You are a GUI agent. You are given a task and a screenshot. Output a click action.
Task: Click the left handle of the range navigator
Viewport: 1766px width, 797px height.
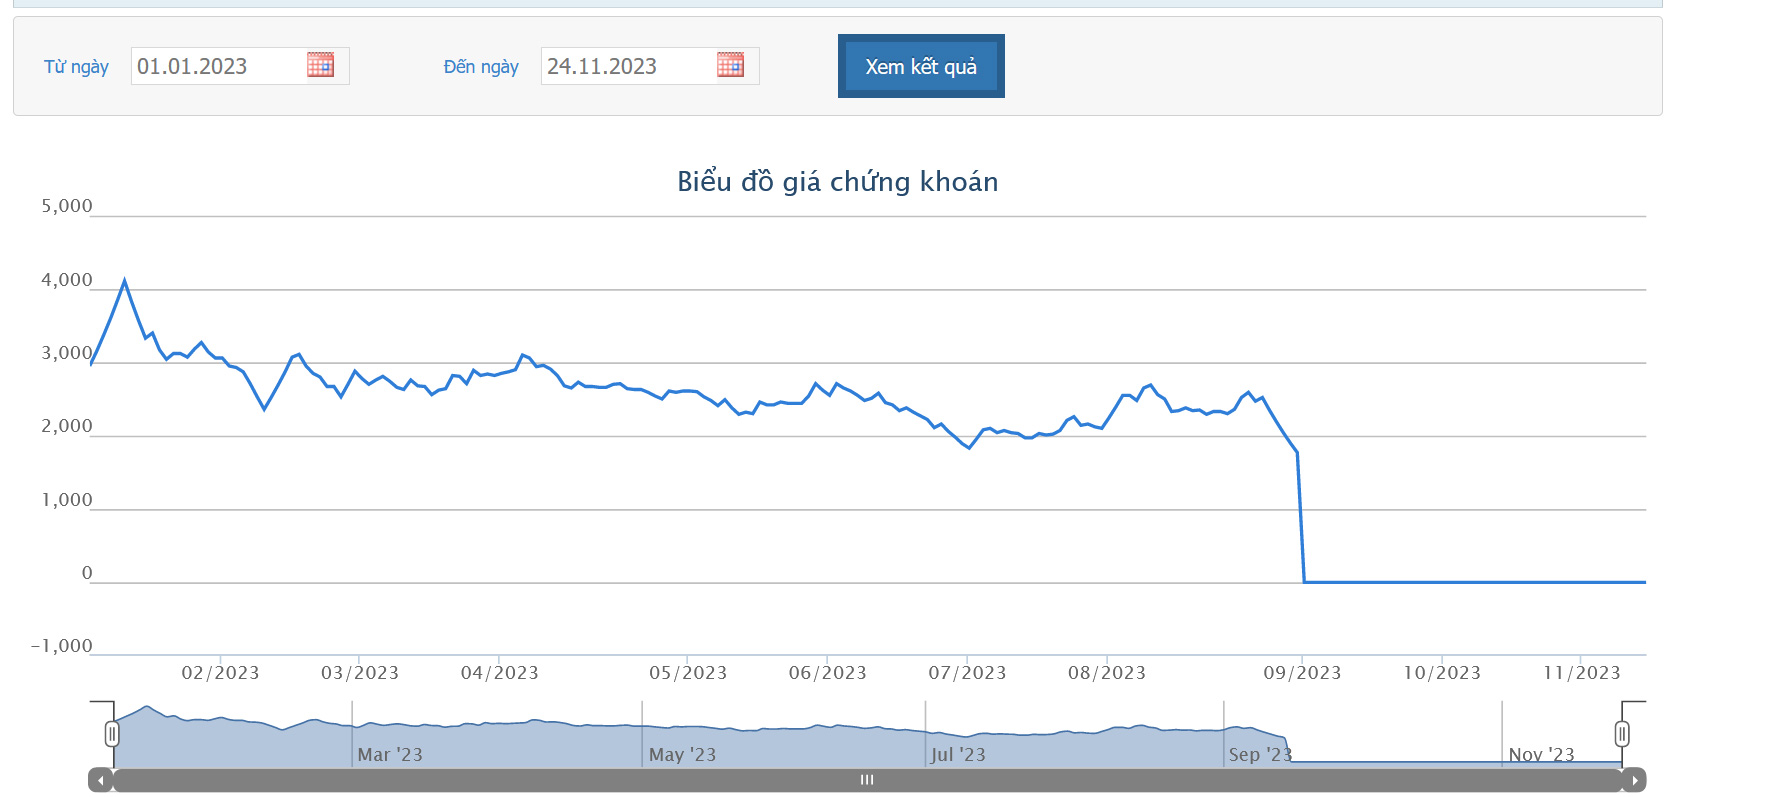112,734
